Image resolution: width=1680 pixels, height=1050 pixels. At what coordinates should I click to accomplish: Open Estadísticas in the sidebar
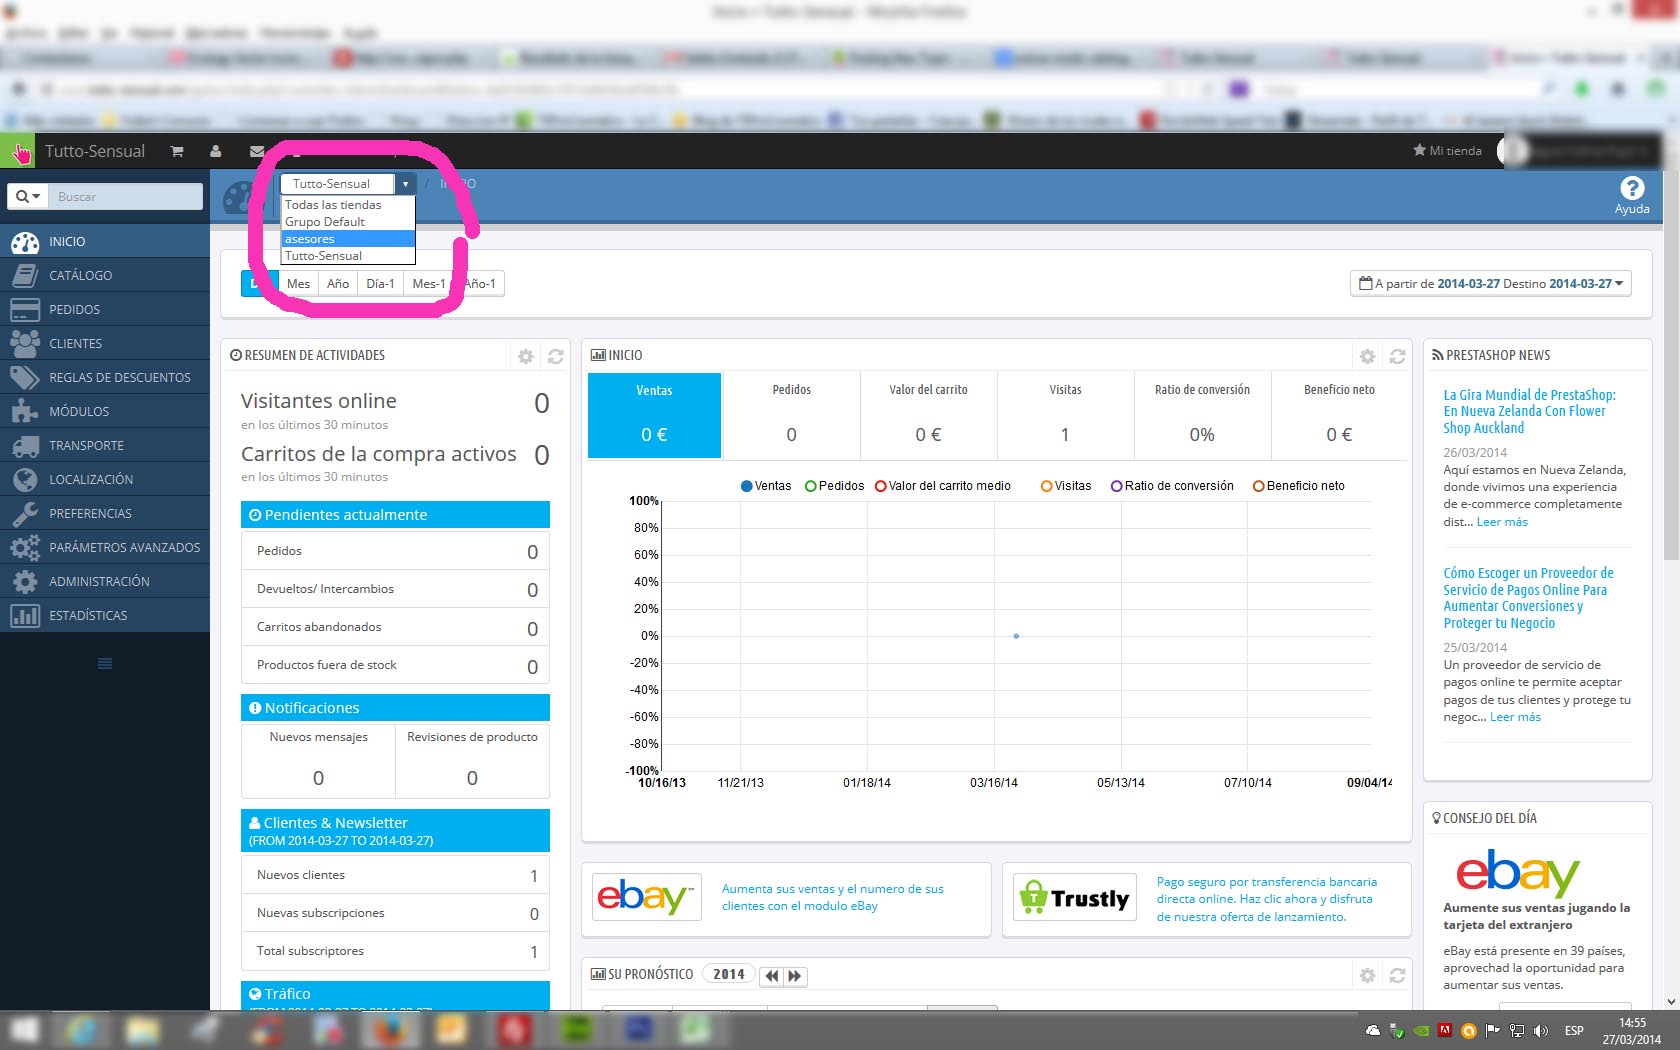click(105, 615)
